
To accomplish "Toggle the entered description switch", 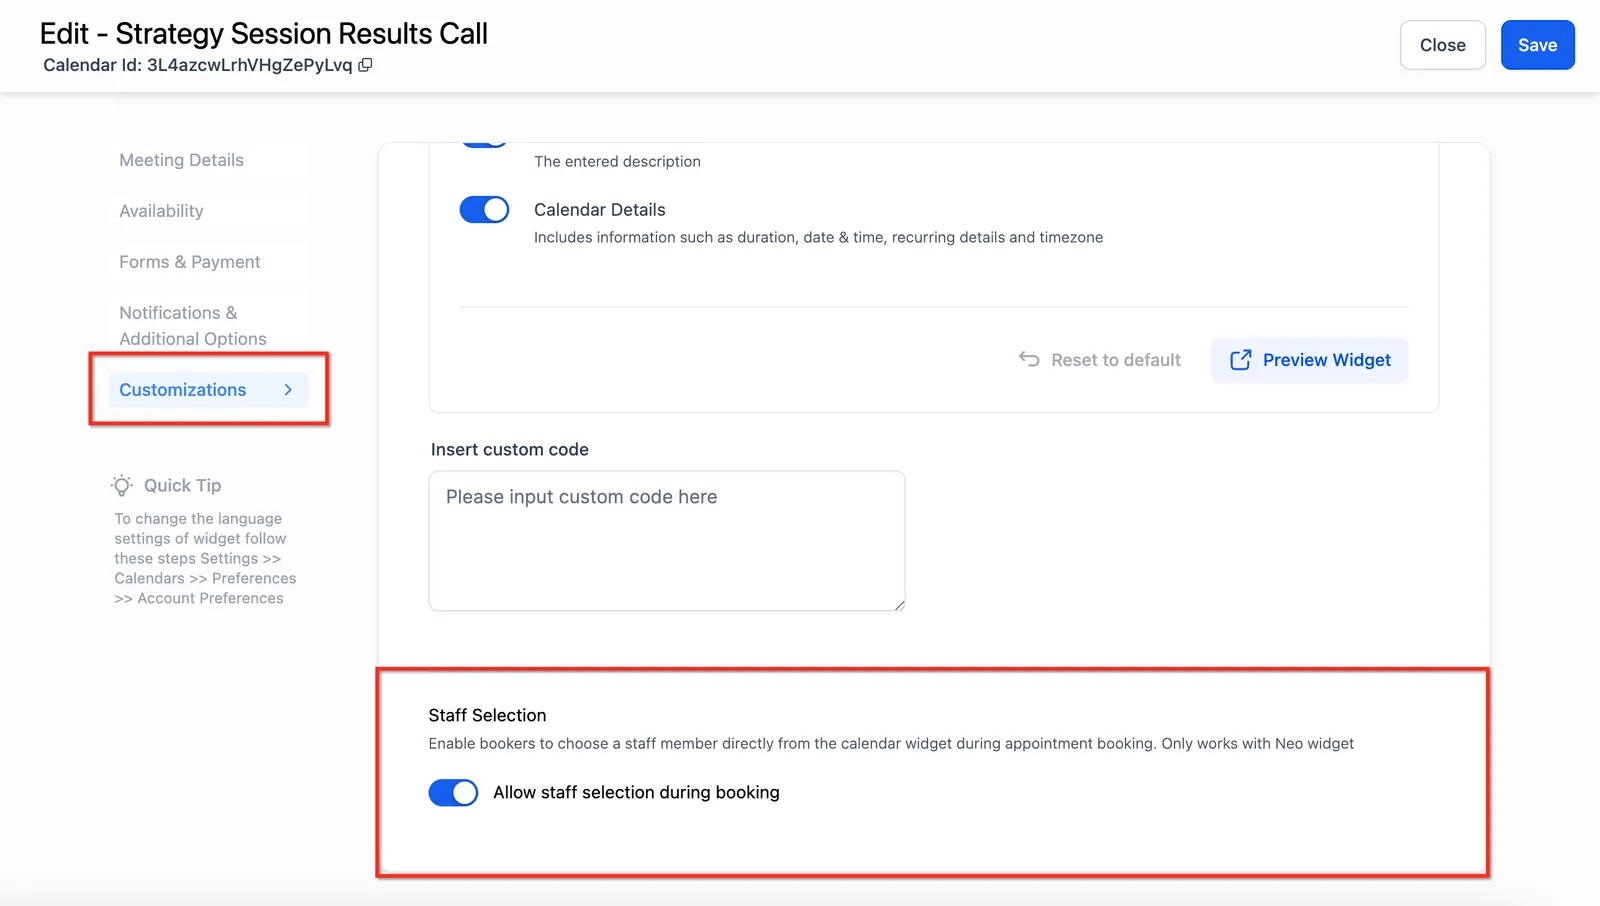I will (x=484, y=144).
